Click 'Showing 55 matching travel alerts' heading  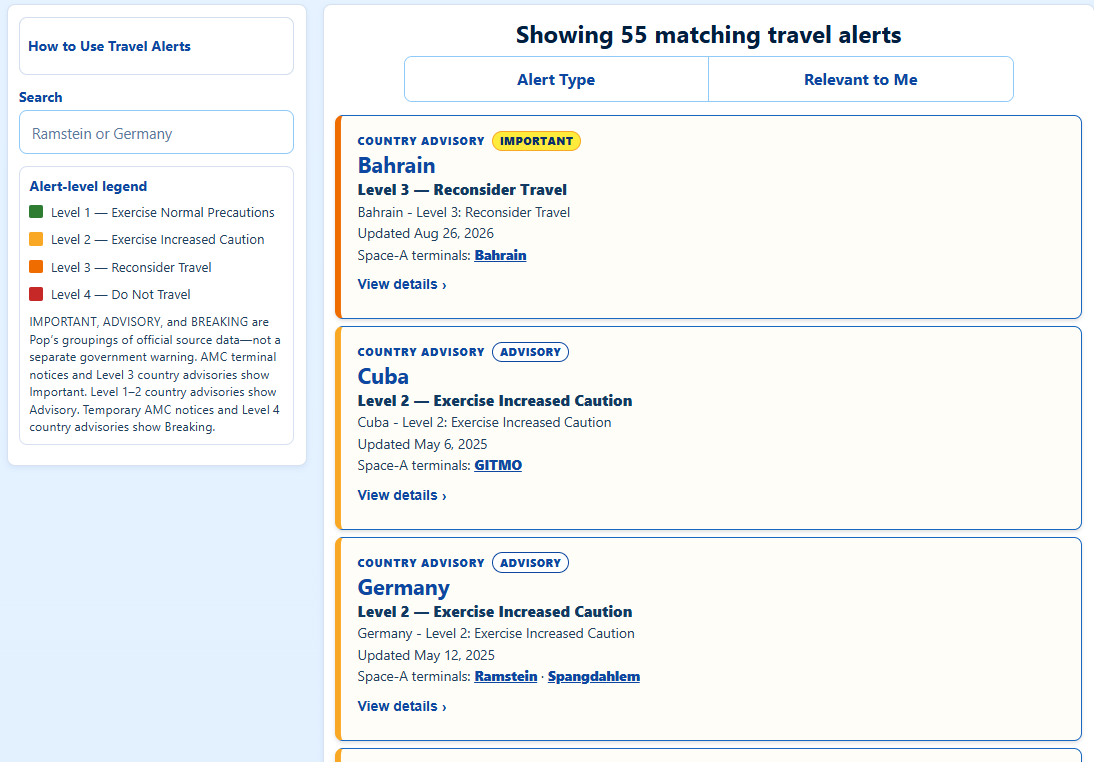[x=708, y=35]
